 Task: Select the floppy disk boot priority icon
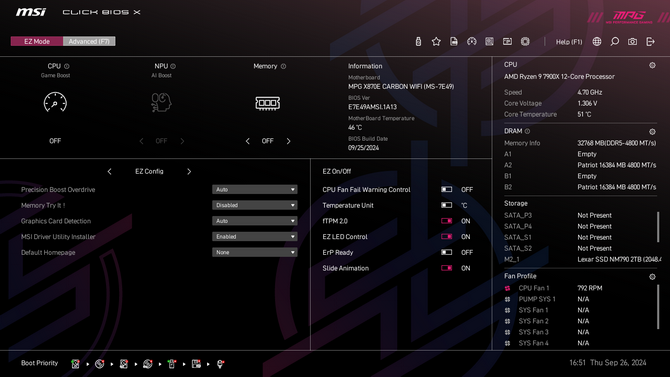pyautogui.click(x=196, y=364)
